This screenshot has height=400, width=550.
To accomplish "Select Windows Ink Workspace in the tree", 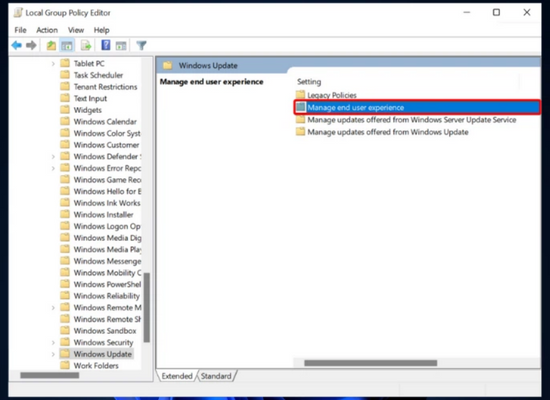I will [107, 203].
